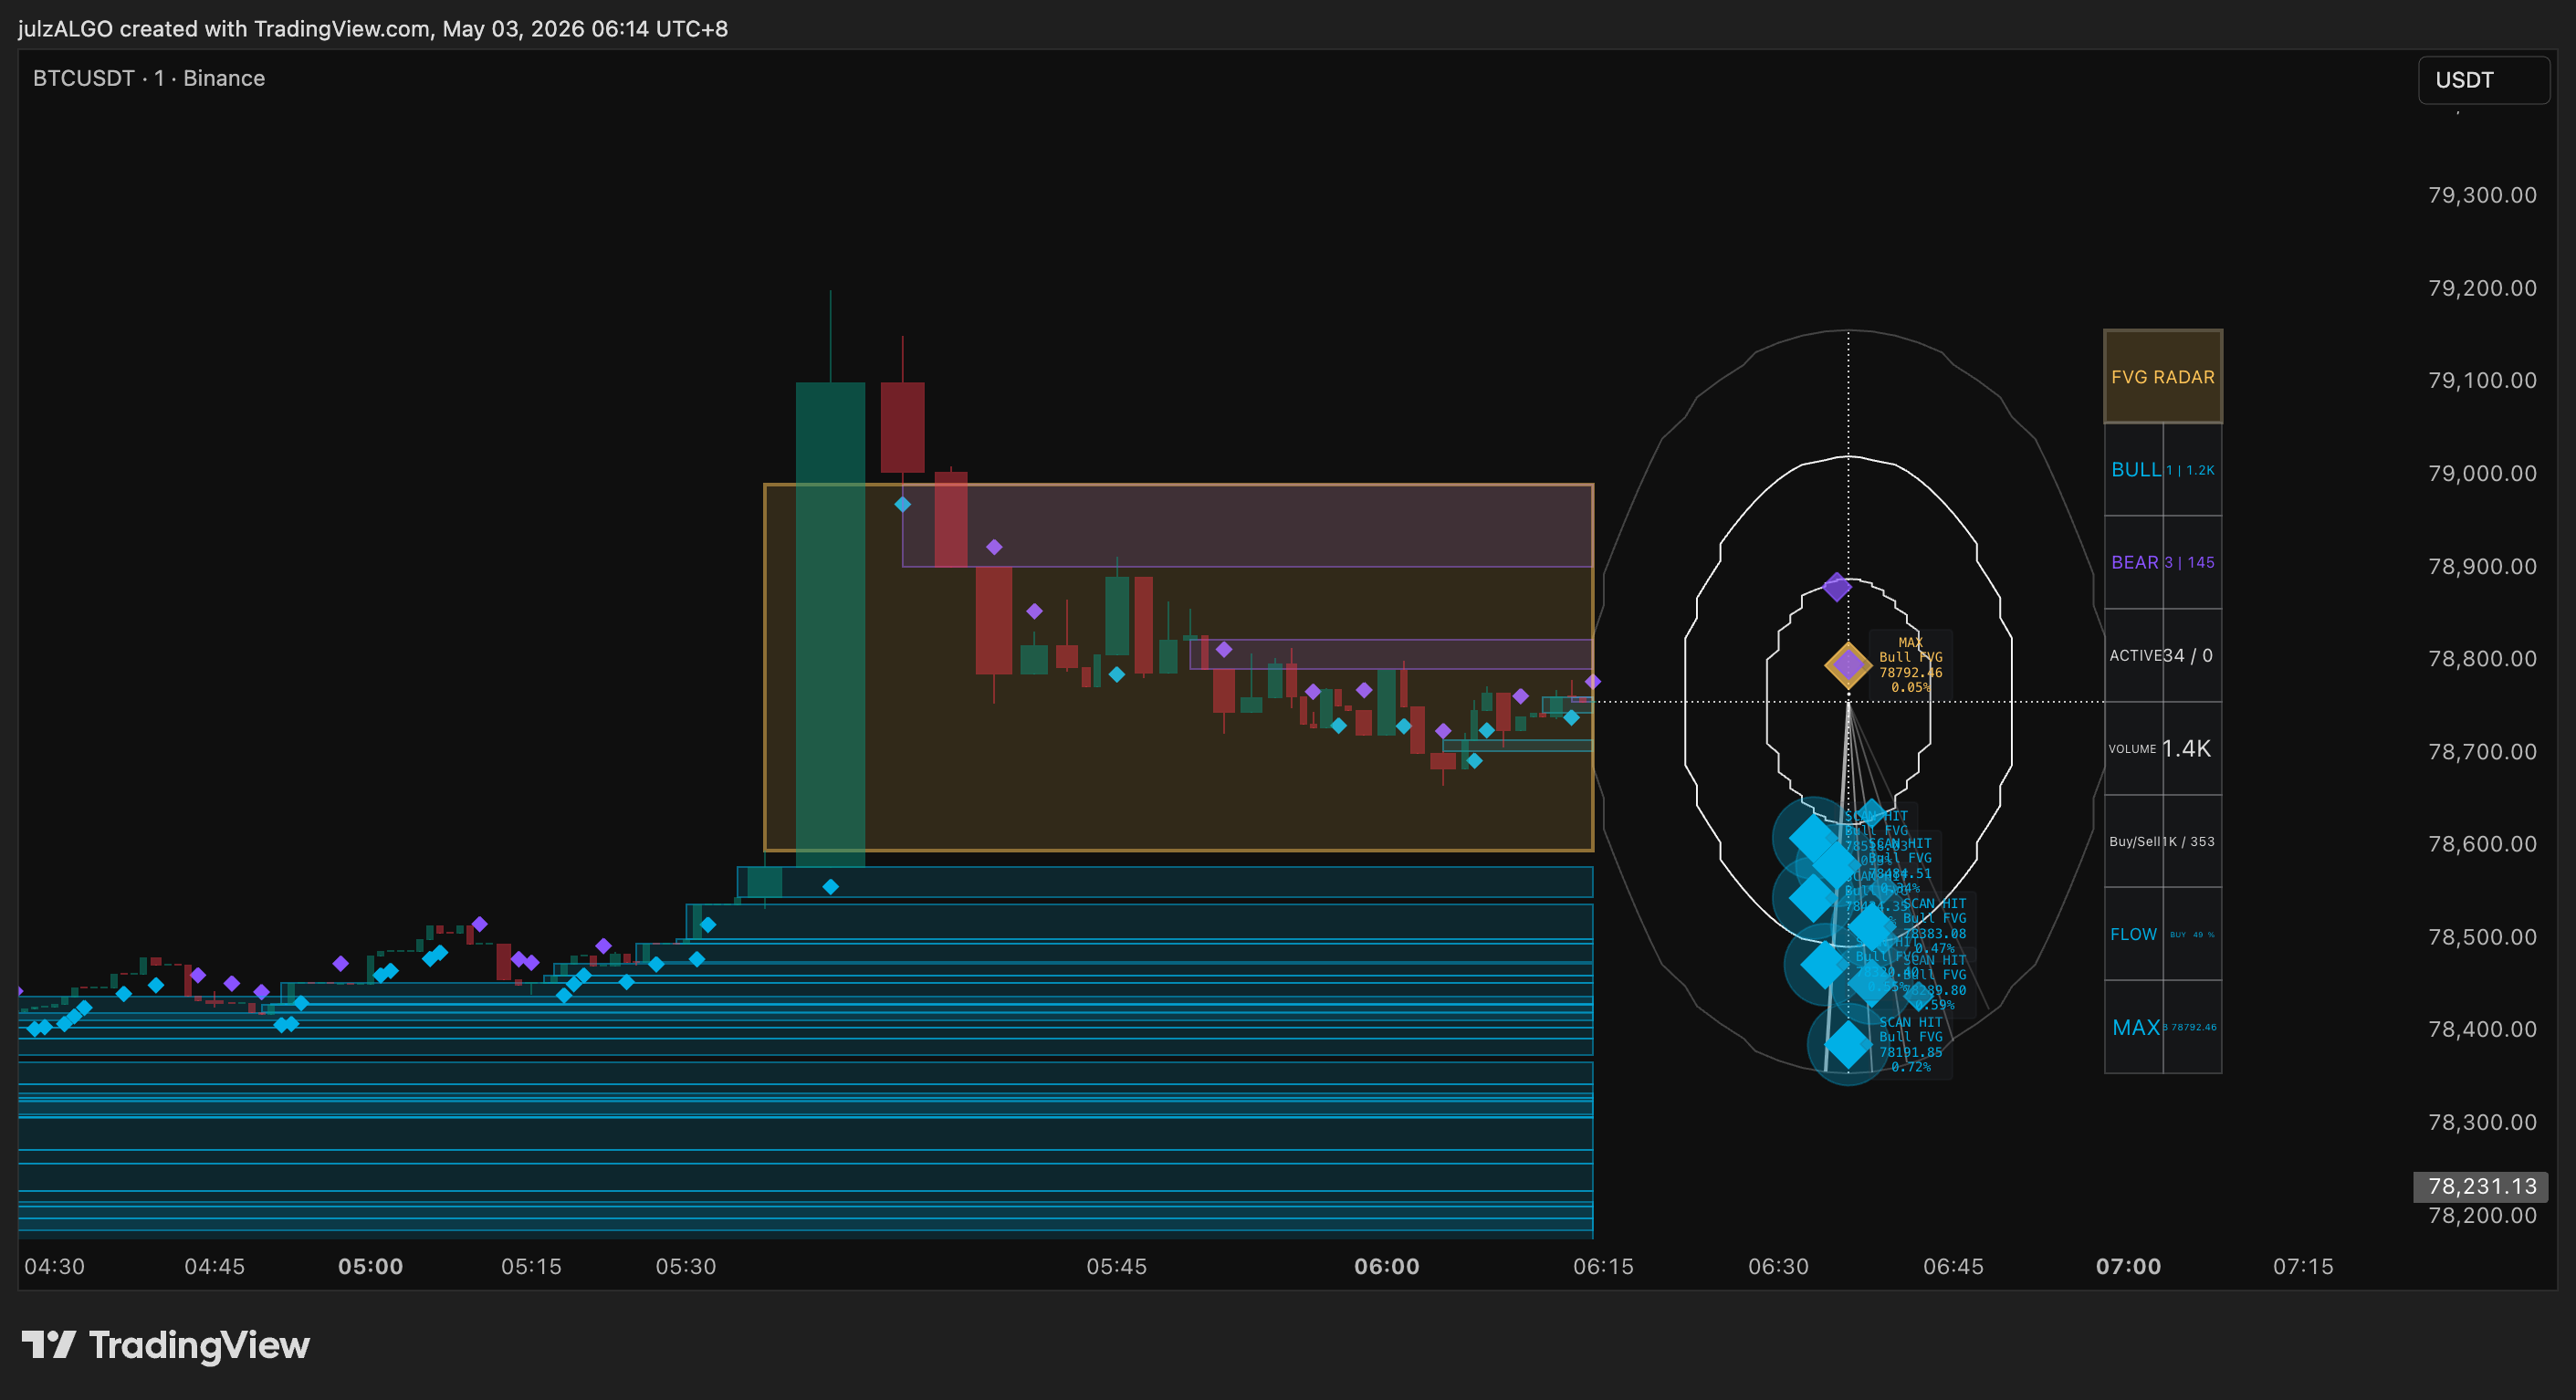Click the tall green breakout candle body
Viewport: 2576px width, 1400px height.
(x=830, y=625)
